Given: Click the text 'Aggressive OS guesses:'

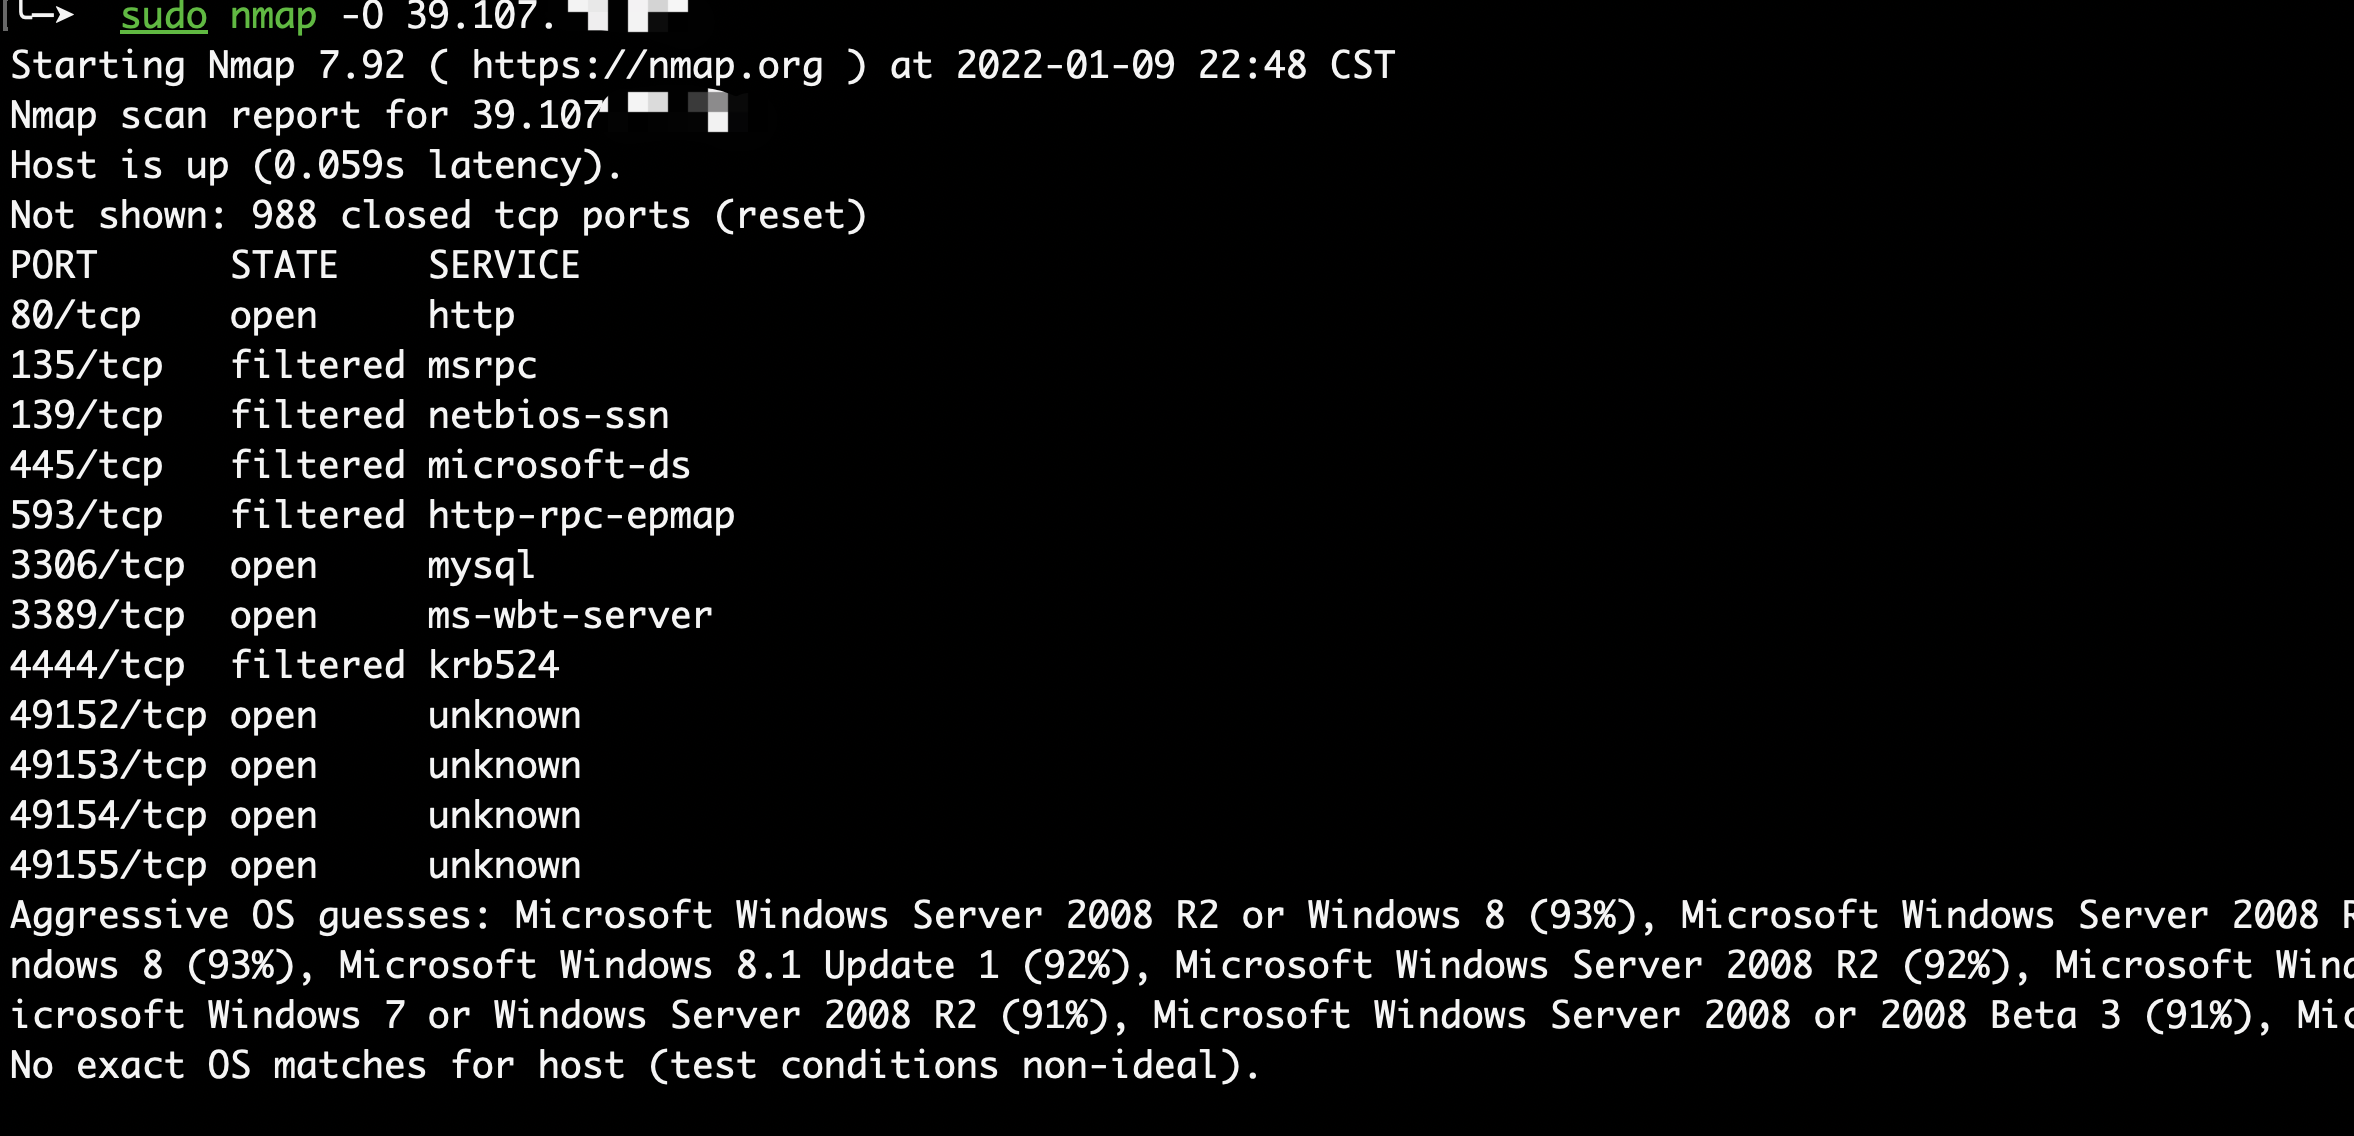Looking at the screenshot, I should coord(250,916).
